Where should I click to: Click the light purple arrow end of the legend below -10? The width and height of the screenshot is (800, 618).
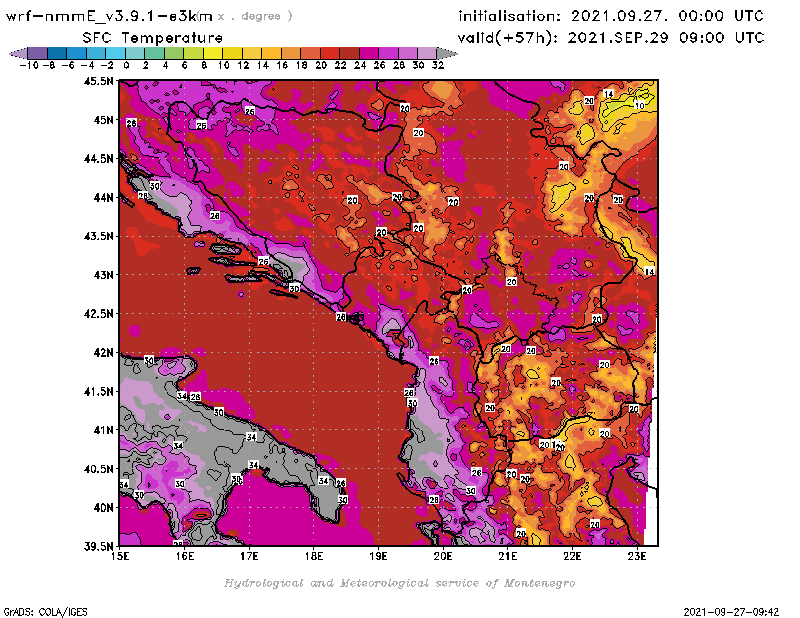tap(19, 54)
